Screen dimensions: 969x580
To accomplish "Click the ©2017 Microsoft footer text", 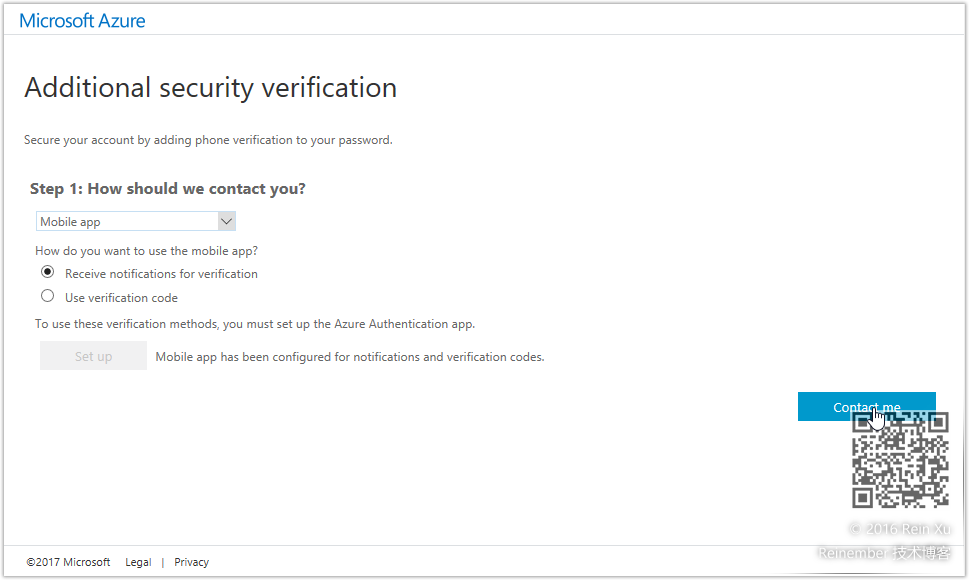I will [68, 562].
